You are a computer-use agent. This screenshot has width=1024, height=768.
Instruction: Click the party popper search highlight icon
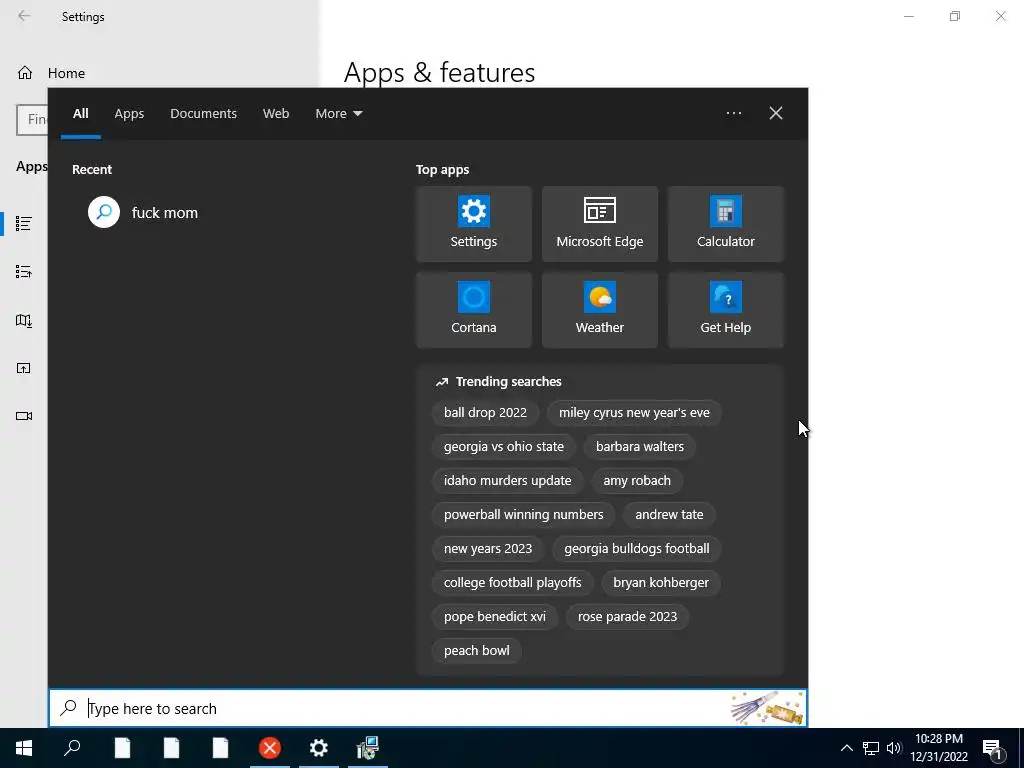[767, 708]
